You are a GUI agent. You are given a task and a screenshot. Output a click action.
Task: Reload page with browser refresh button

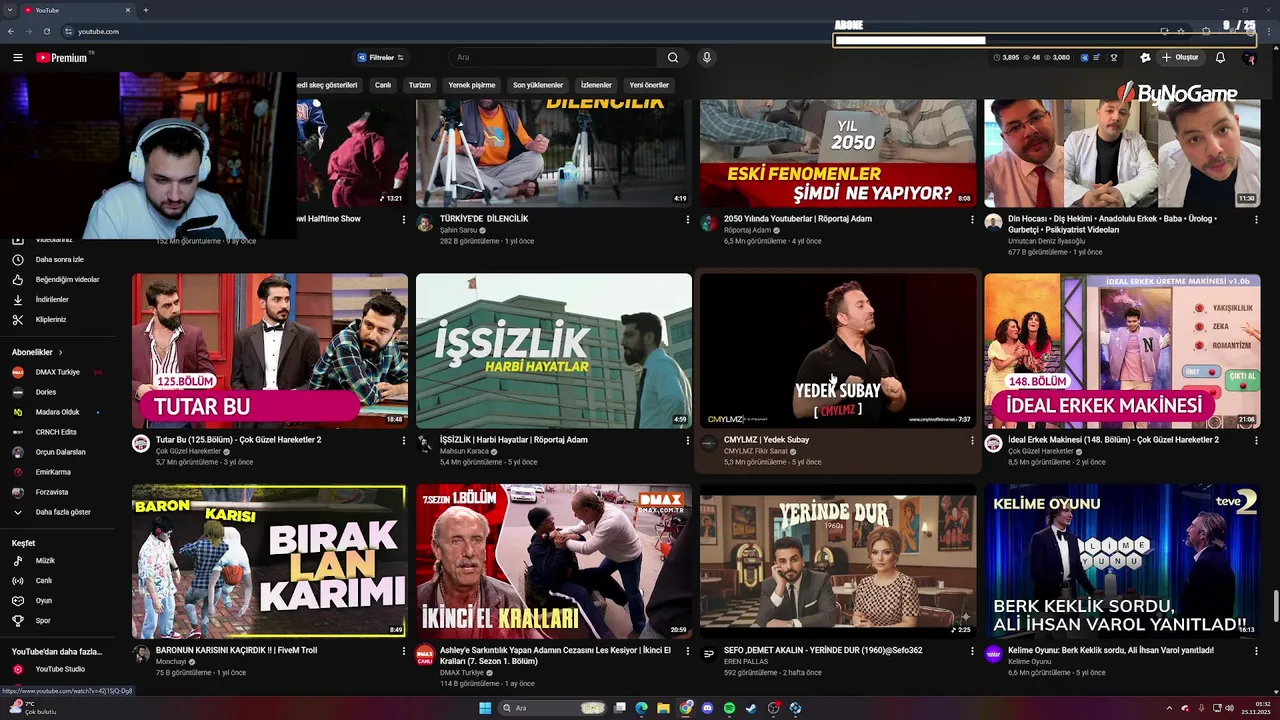pos(46,31)
